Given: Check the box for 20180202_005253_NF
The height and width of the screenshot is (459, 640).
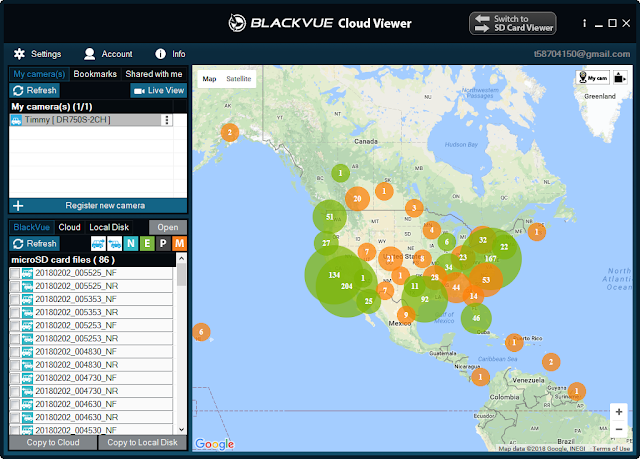Looking at the screenshot, I should click(15, 326).
